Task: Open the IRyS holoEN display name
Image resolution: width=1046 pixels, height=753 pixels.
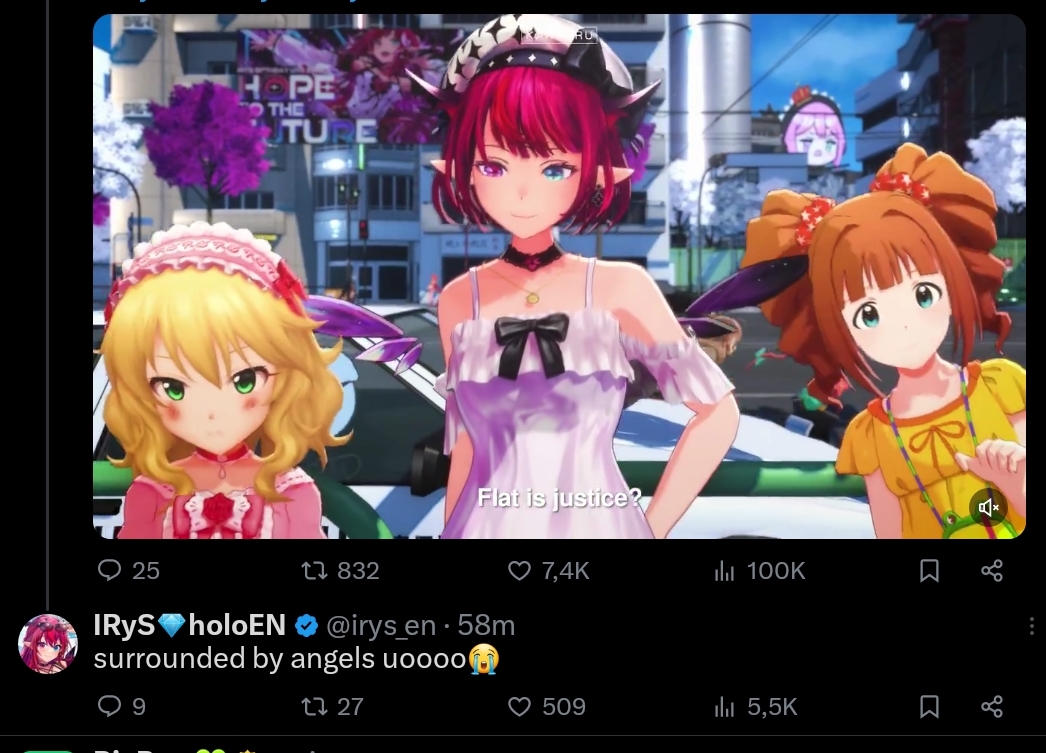Action: [x=189, y=625]
